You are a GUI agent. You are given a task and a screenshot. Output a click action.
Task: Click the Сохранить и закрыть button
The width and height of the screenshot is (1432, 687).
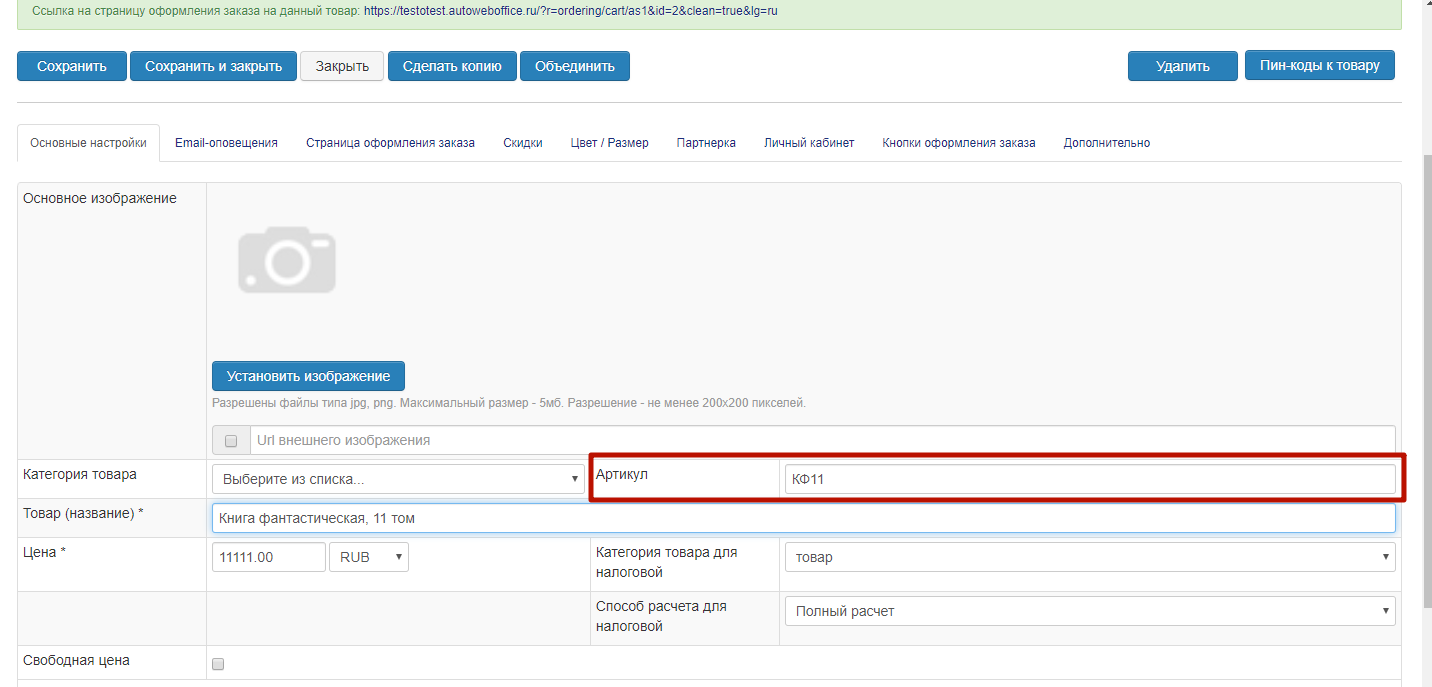click(213, 66)
